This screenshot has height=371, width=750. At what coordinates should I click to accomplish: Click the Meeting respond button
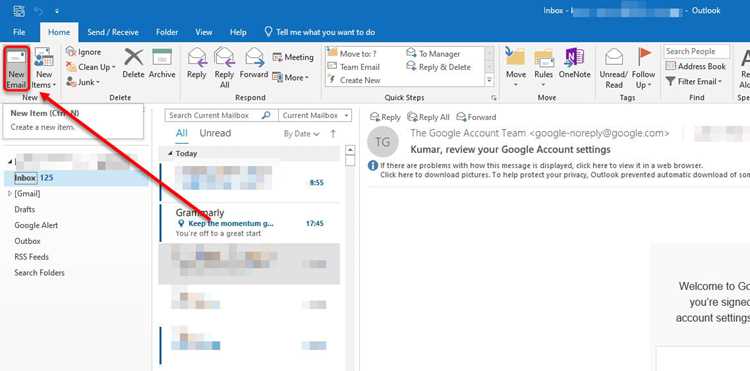click(x=293, y=57)
